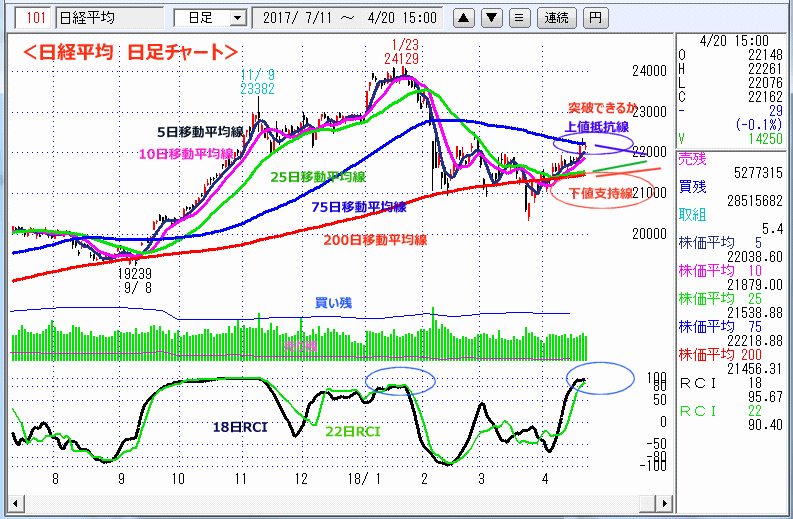Click the 11/9 23382 peak label
The width and height of the screenshot is (793, 519).
click(x=257, y=81)
